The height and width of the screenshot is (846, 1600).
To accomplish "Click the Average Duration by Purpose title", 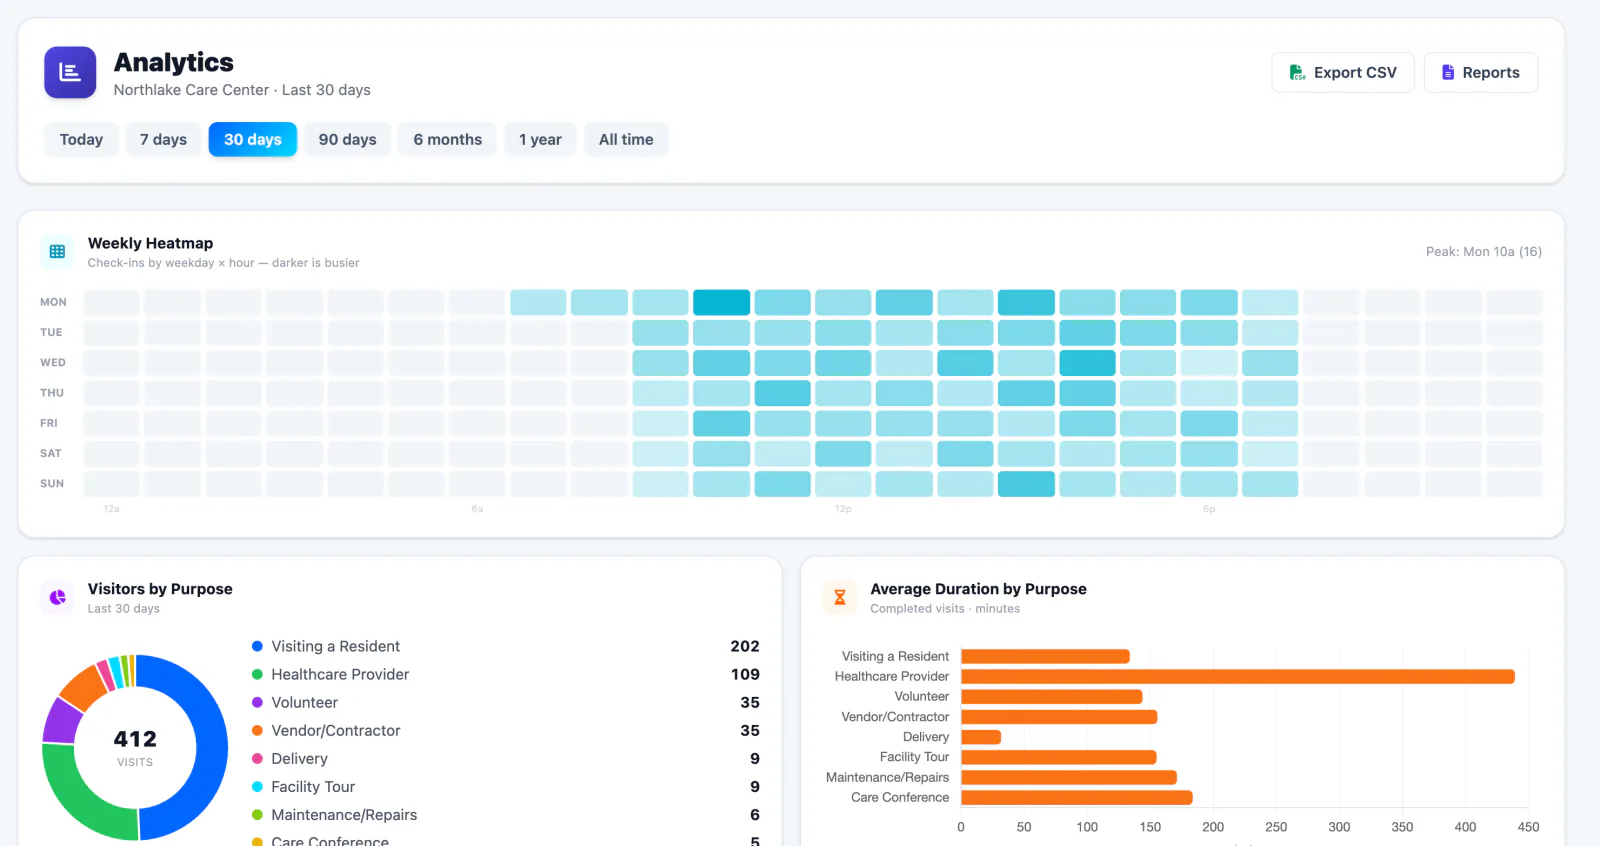I will click(x=978, y=589).
